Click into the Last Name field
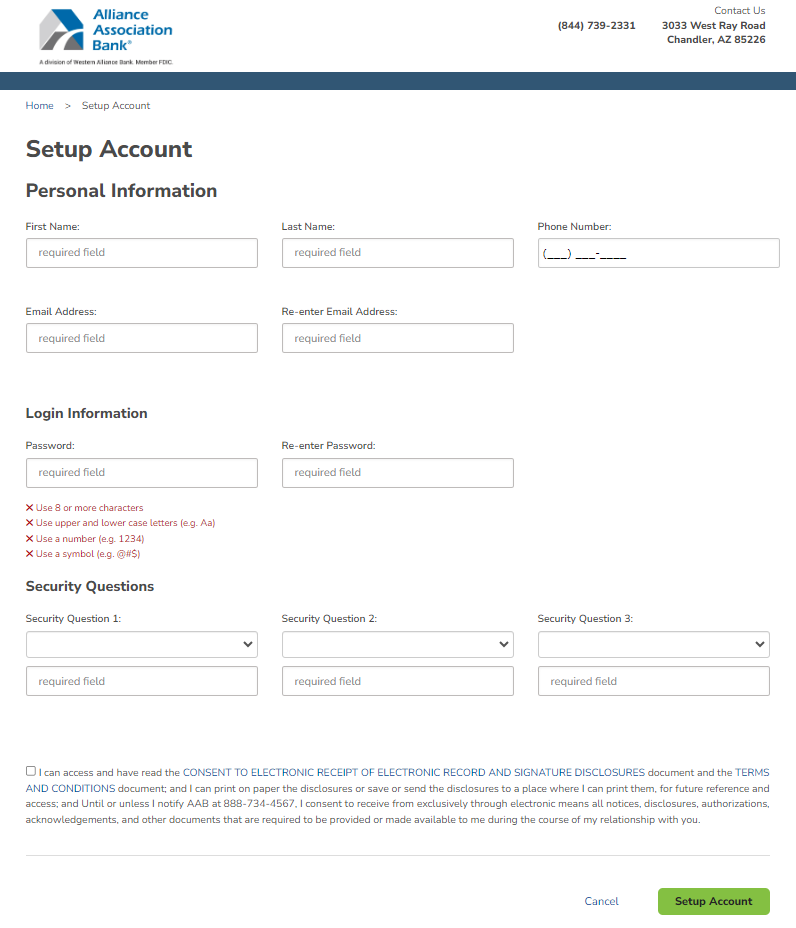Viewport: 796px width, 928px height. tap(397, 253)
